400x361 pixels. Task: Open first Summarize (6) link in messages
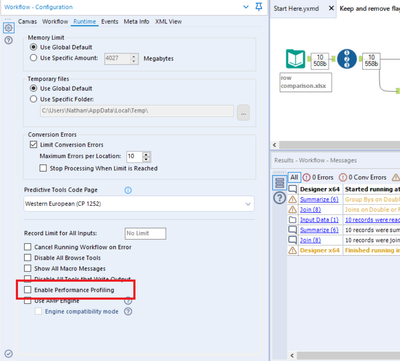319,199
